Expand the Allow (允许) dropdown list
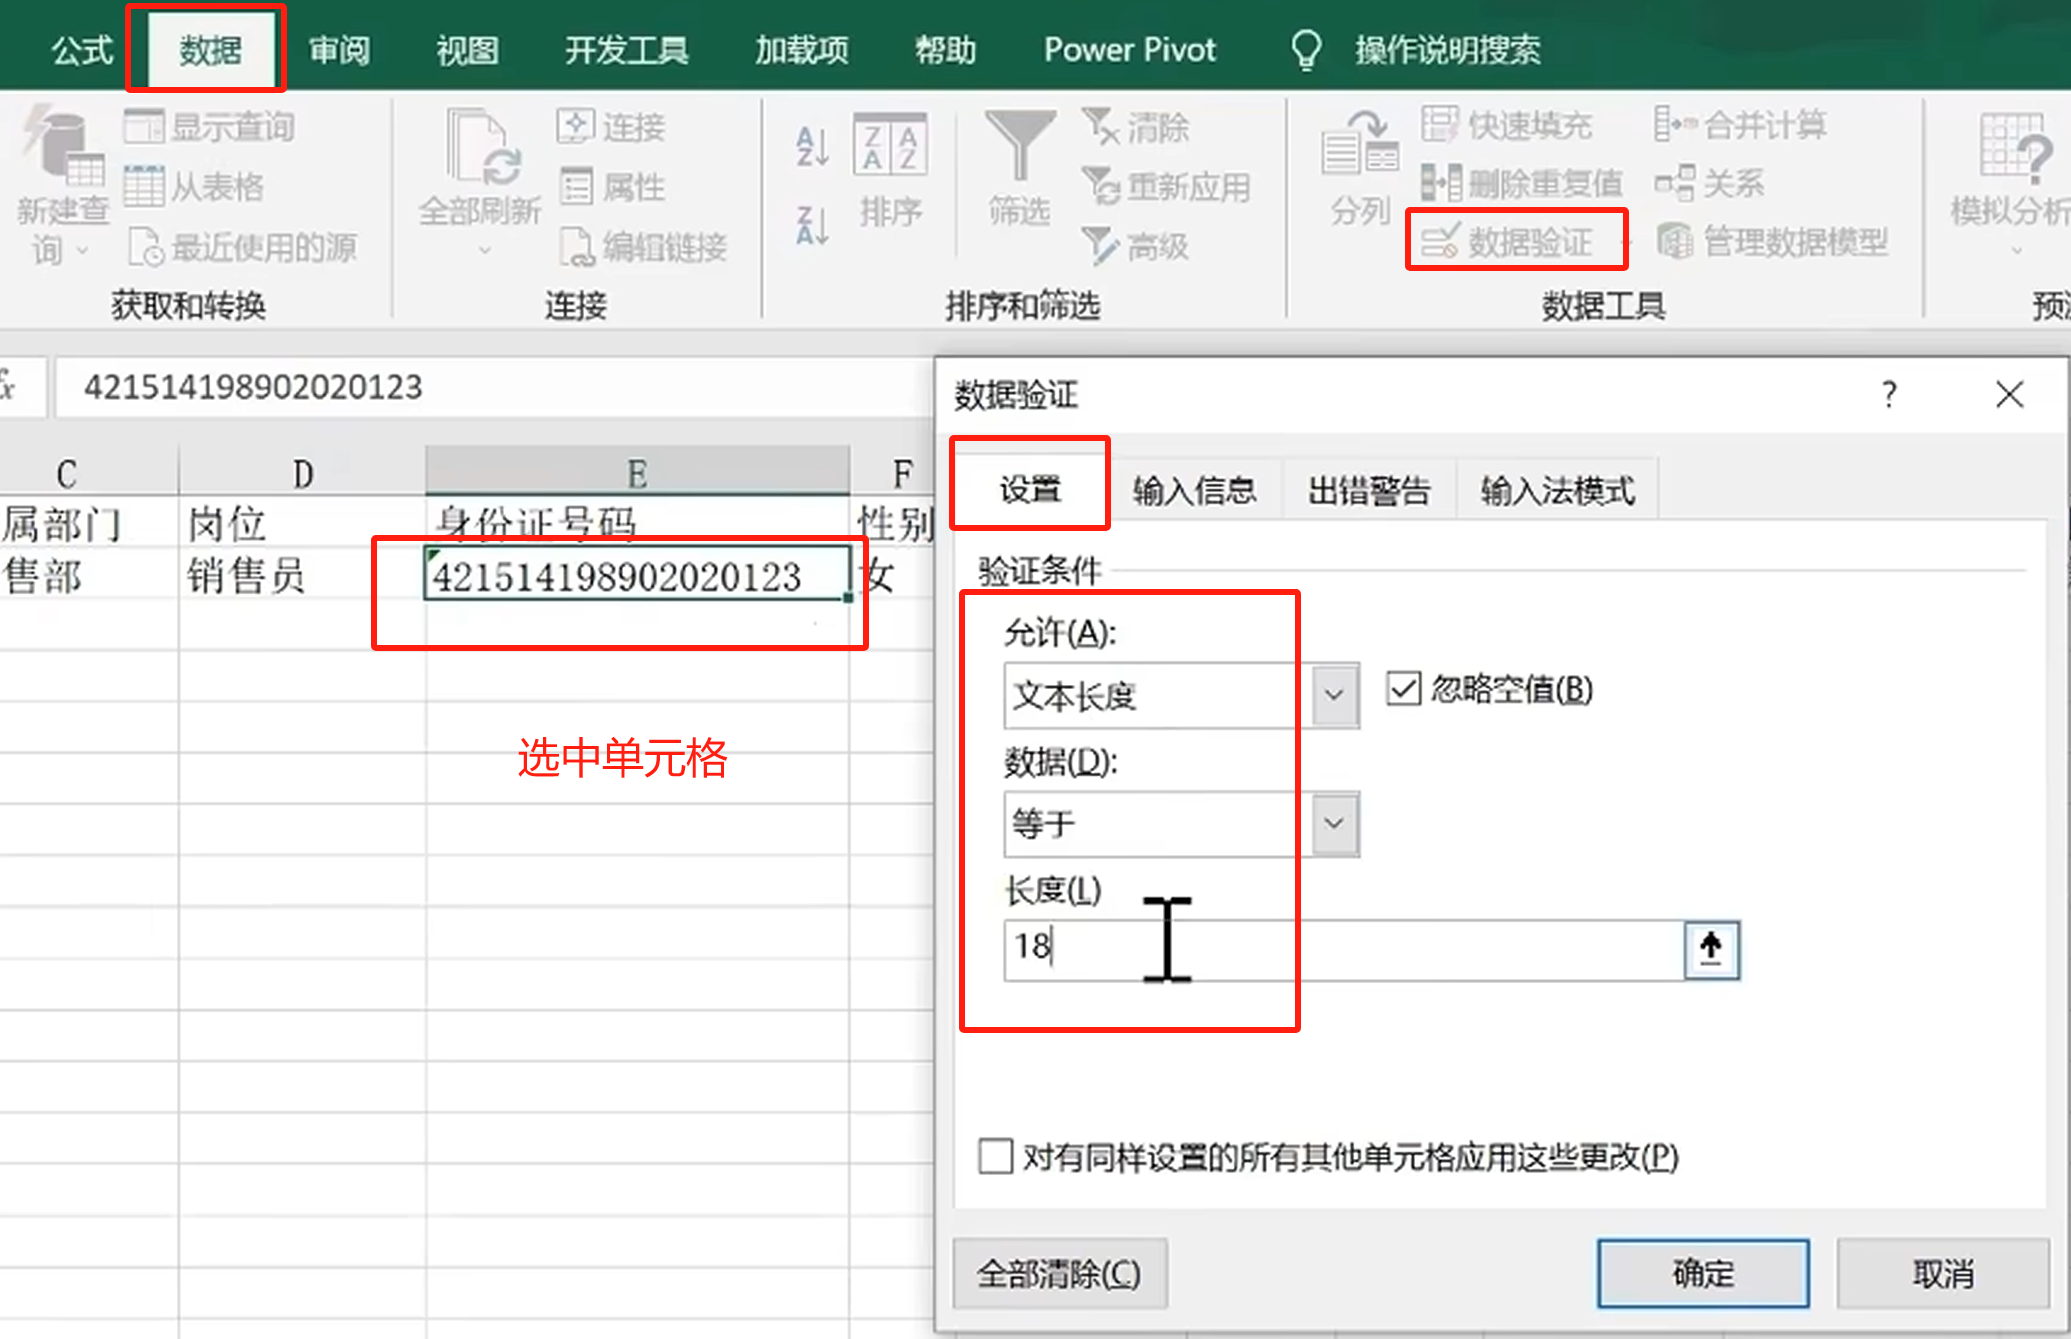 point(1334,694)
